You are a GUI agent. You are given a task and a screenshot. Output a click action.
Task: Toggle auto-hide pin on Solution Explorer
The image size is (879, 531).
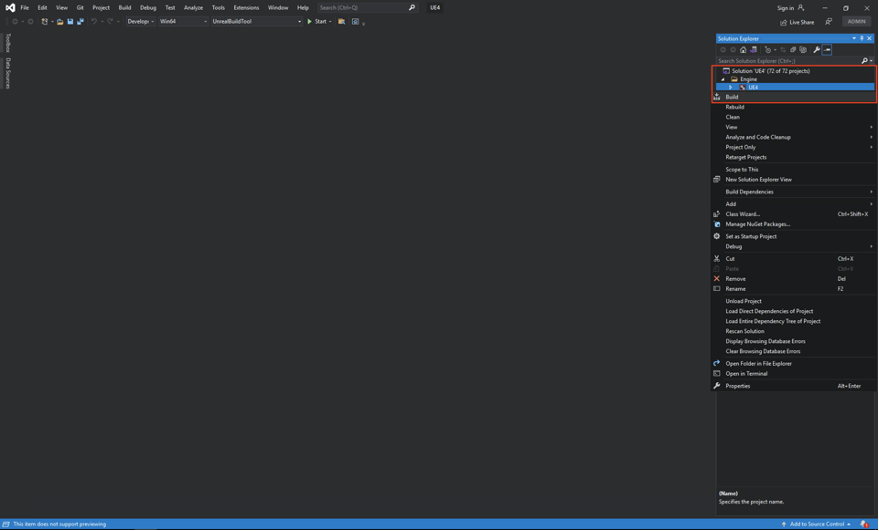(x=862, y=38)
